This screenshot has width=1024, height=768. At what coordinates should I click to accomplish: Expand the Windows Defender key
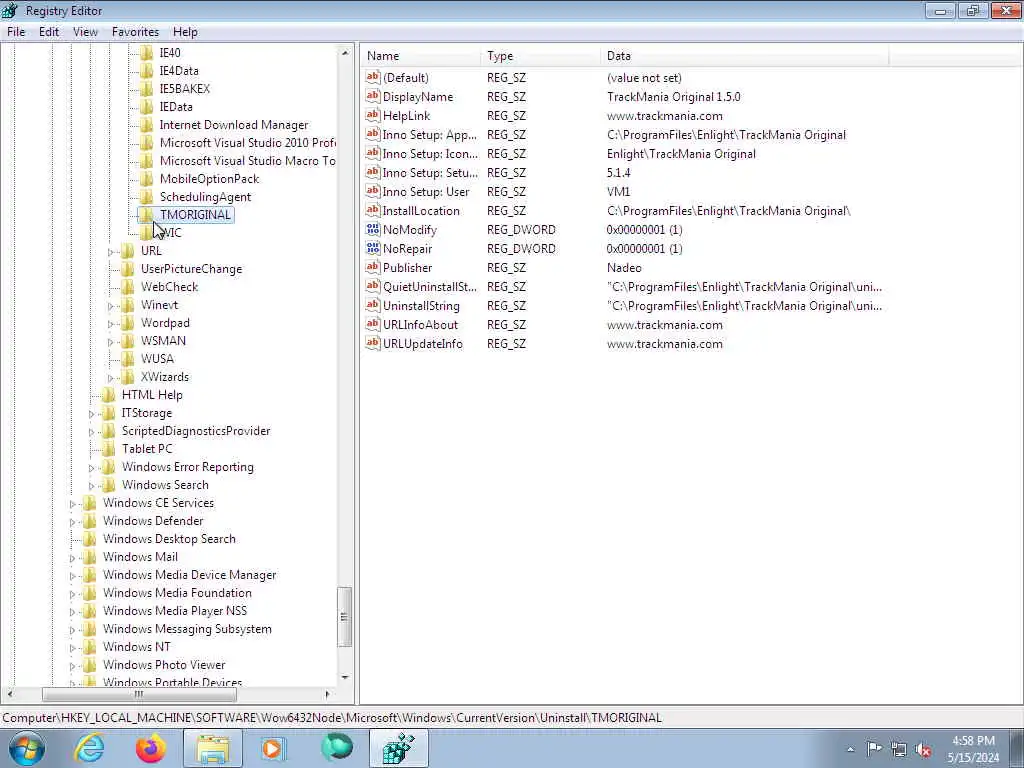(72, 522)
